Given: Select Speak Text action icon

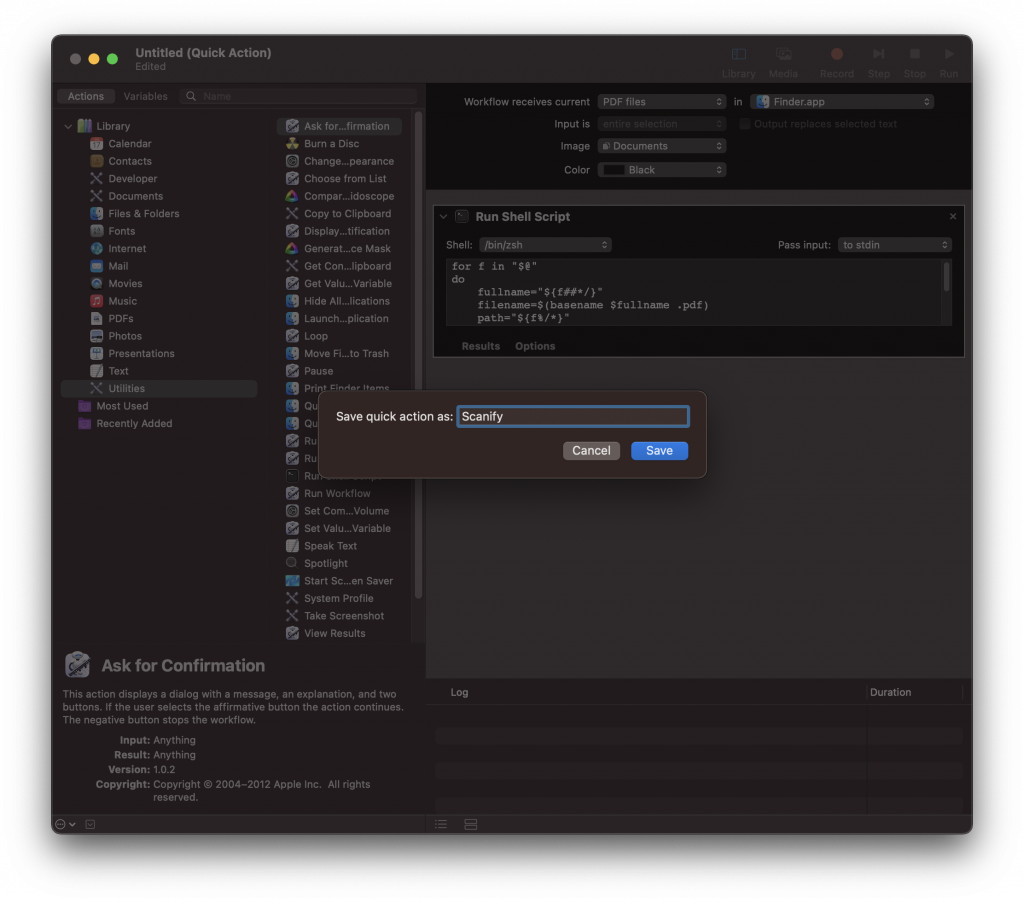Looking at the screenshot, I should tap(292, 546).
